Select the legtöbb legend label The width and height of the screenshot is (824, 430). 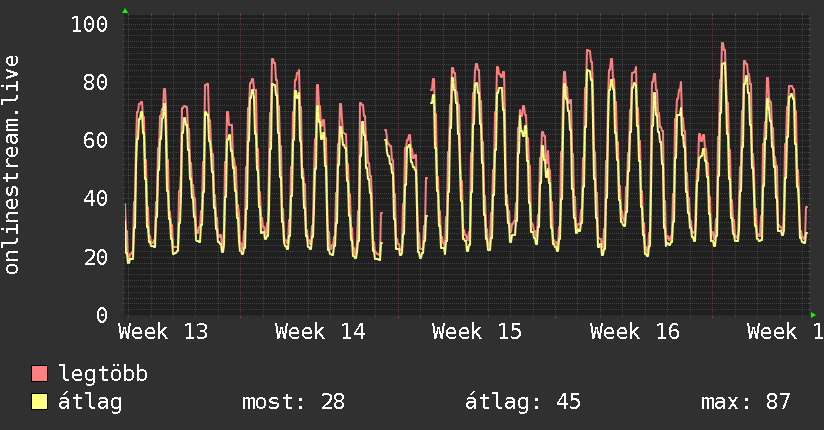tap(103, 373)
